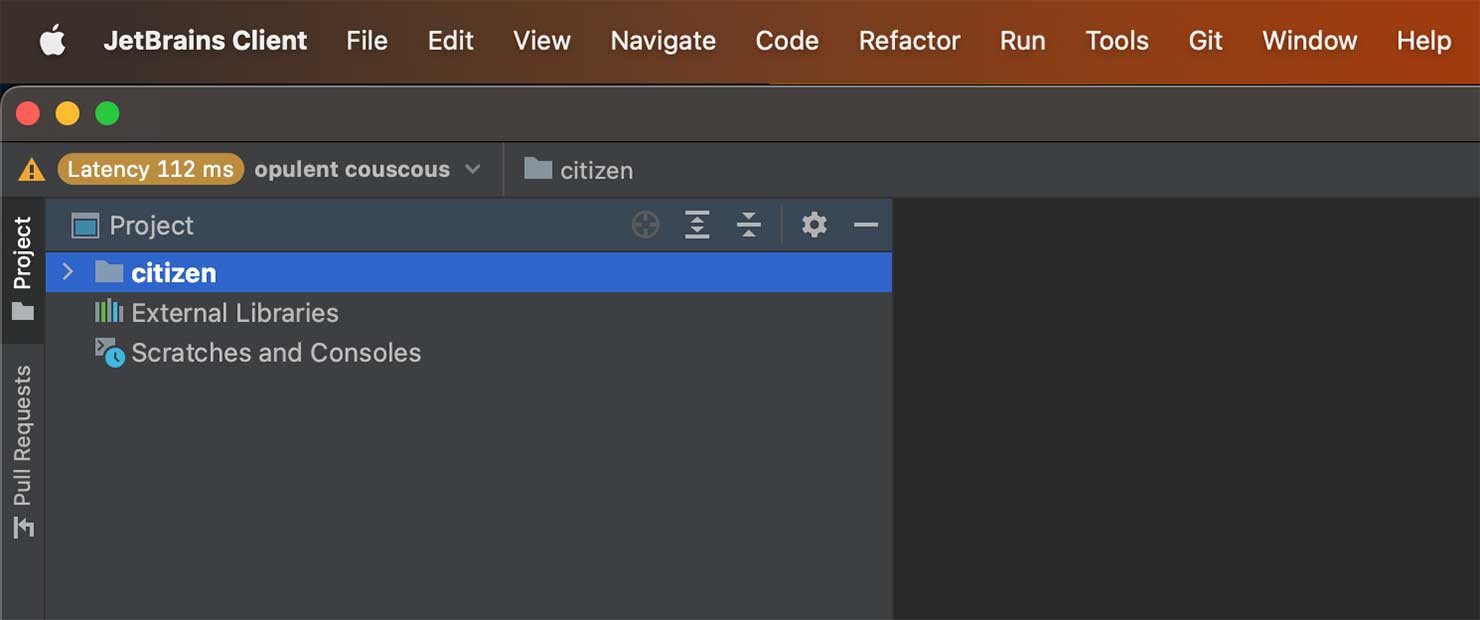Open the Project view selector

133,226
